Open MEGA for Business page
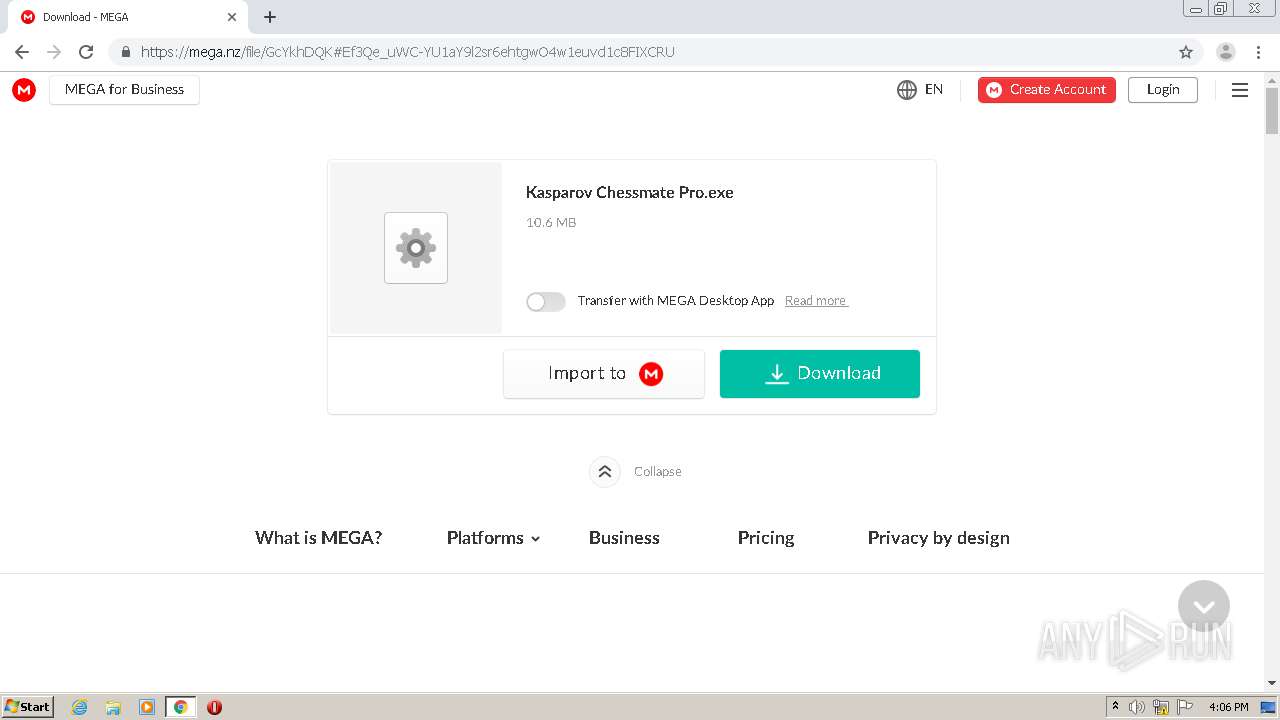The image size is (1280, 720). [x=124, y=89]
